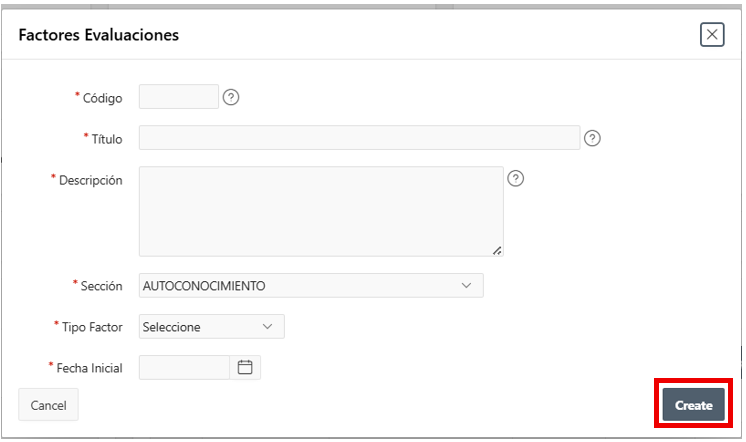Grab the Descripción textarea resize handle
746x442 pixels.
click(x=497, y=250)
